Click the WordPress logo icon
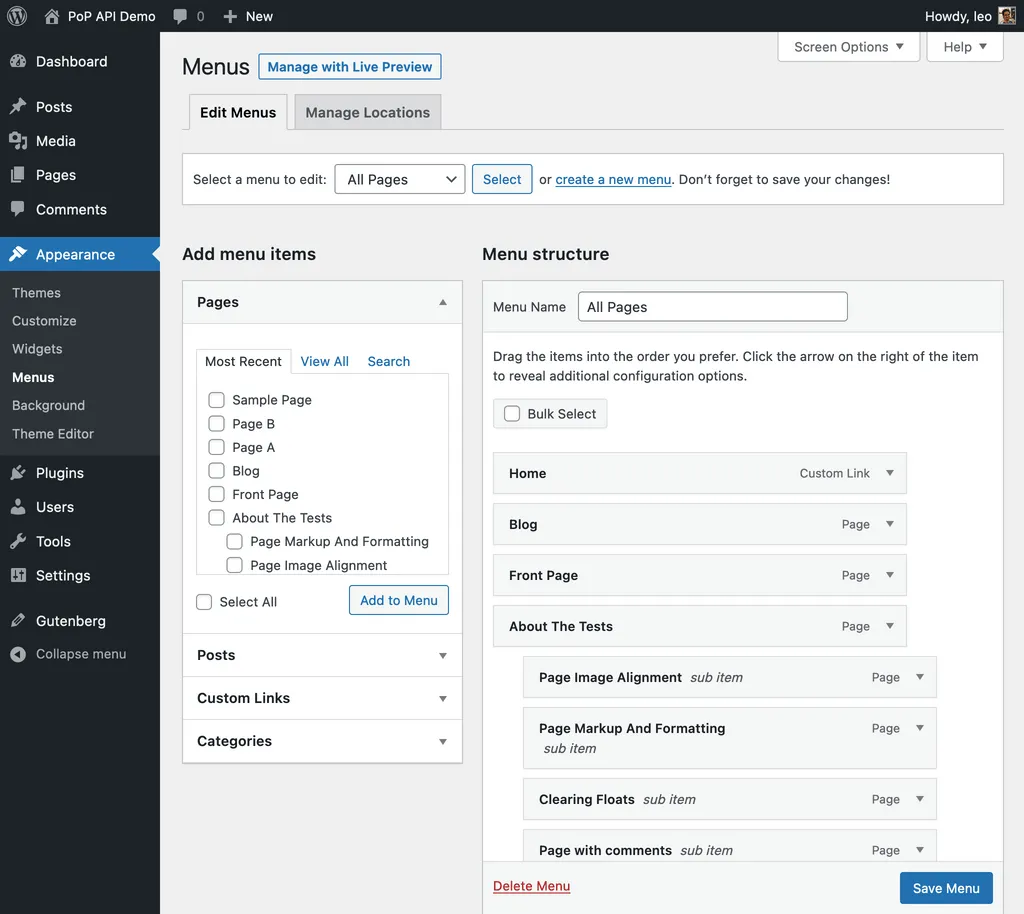The width and height of the screenshot is (1024, 914). coord(17,16)
